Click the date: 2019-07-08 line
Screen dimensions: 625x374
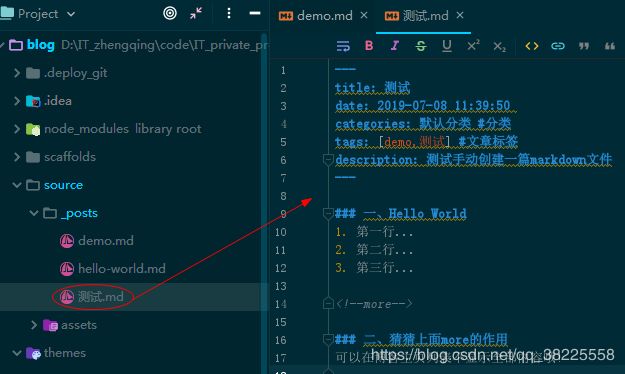tap(423, 106)
